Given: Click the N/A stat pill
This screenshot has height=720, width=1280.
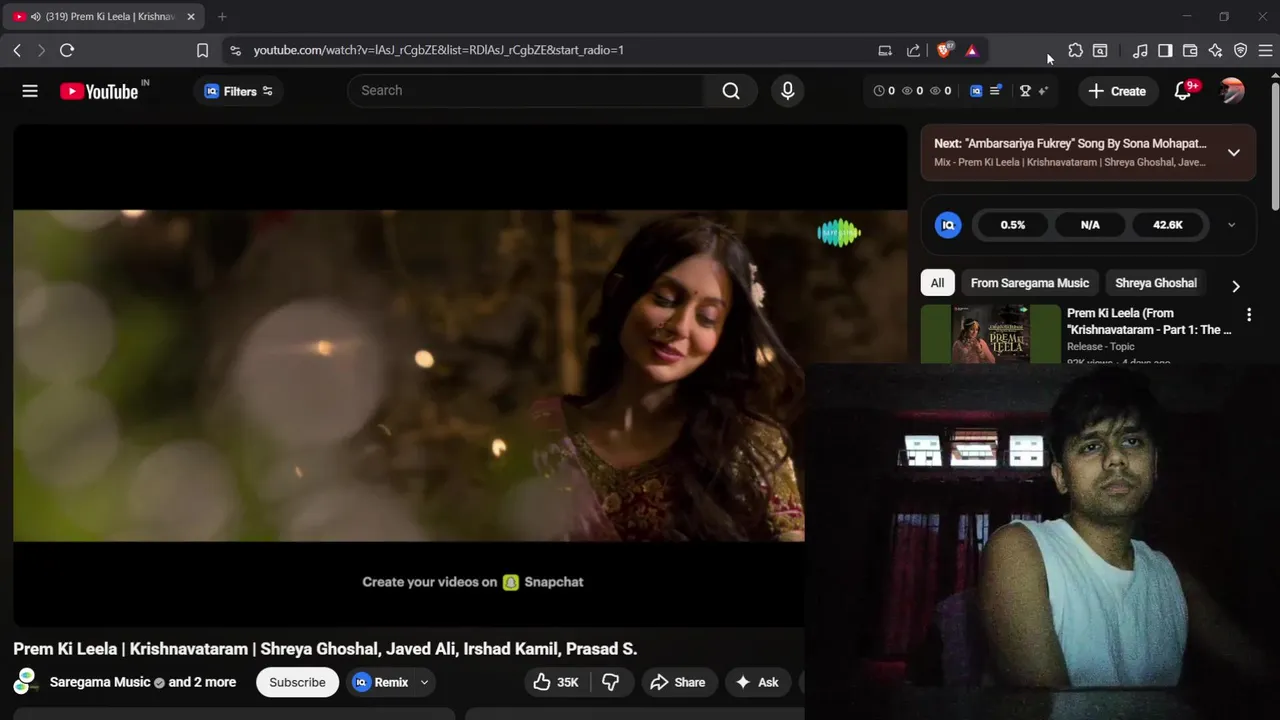Looking at the screenshot, I should [x=1090, y=225].
